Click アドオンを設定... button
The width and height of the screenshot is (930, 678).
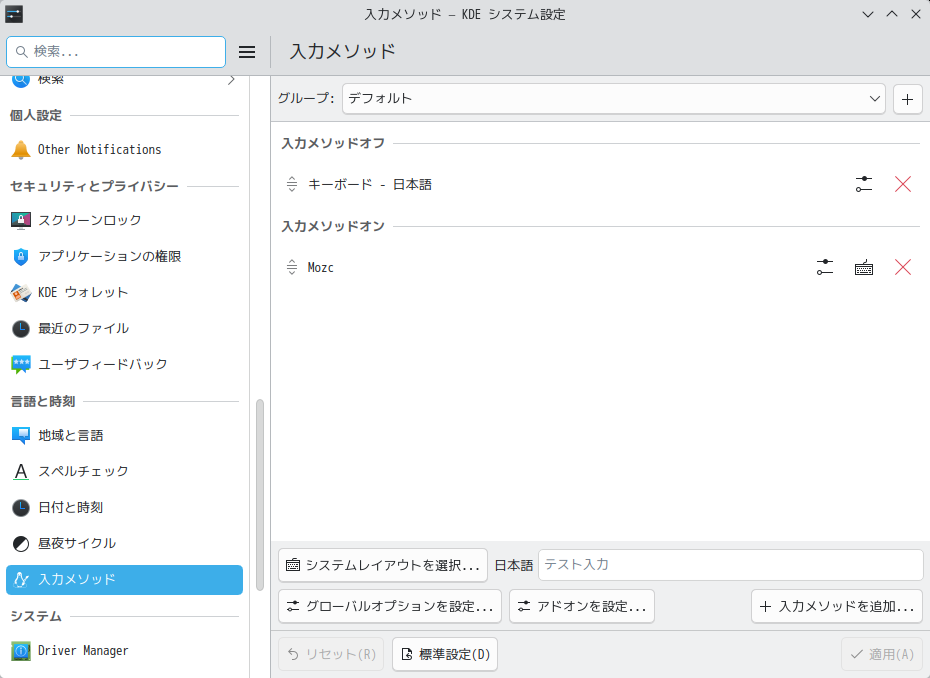coord(582,606)
